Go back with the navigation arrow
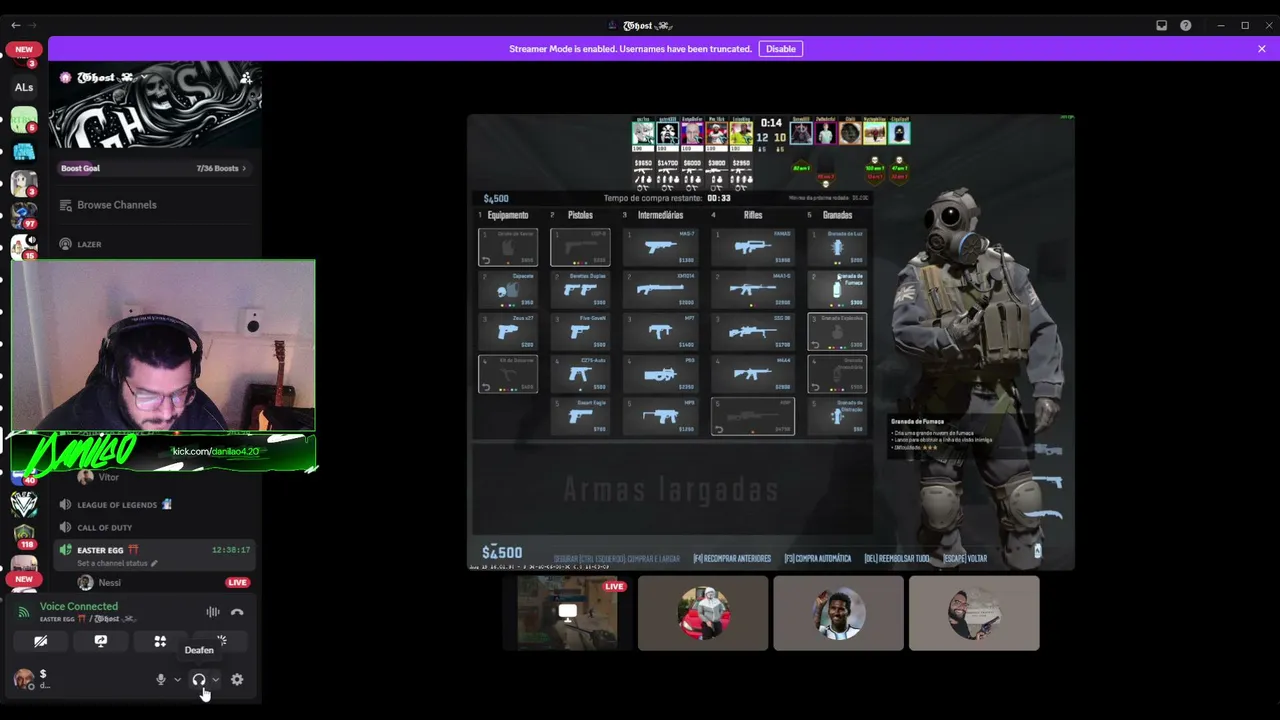 pyautogui.click(x=15, y=25)
